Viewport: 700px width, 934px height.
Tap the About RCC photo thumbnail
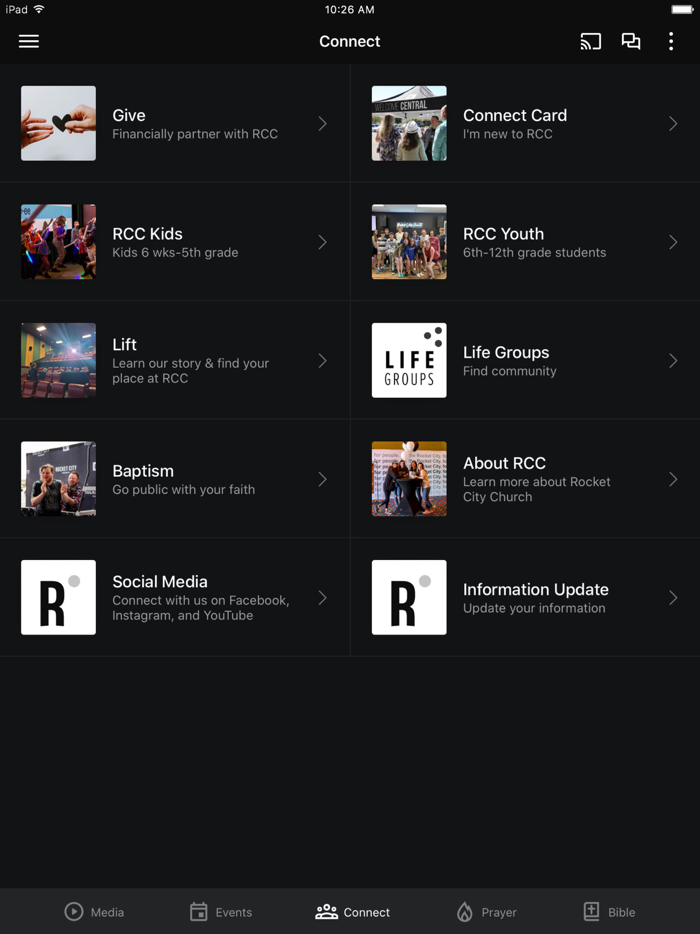click(409, 479)
